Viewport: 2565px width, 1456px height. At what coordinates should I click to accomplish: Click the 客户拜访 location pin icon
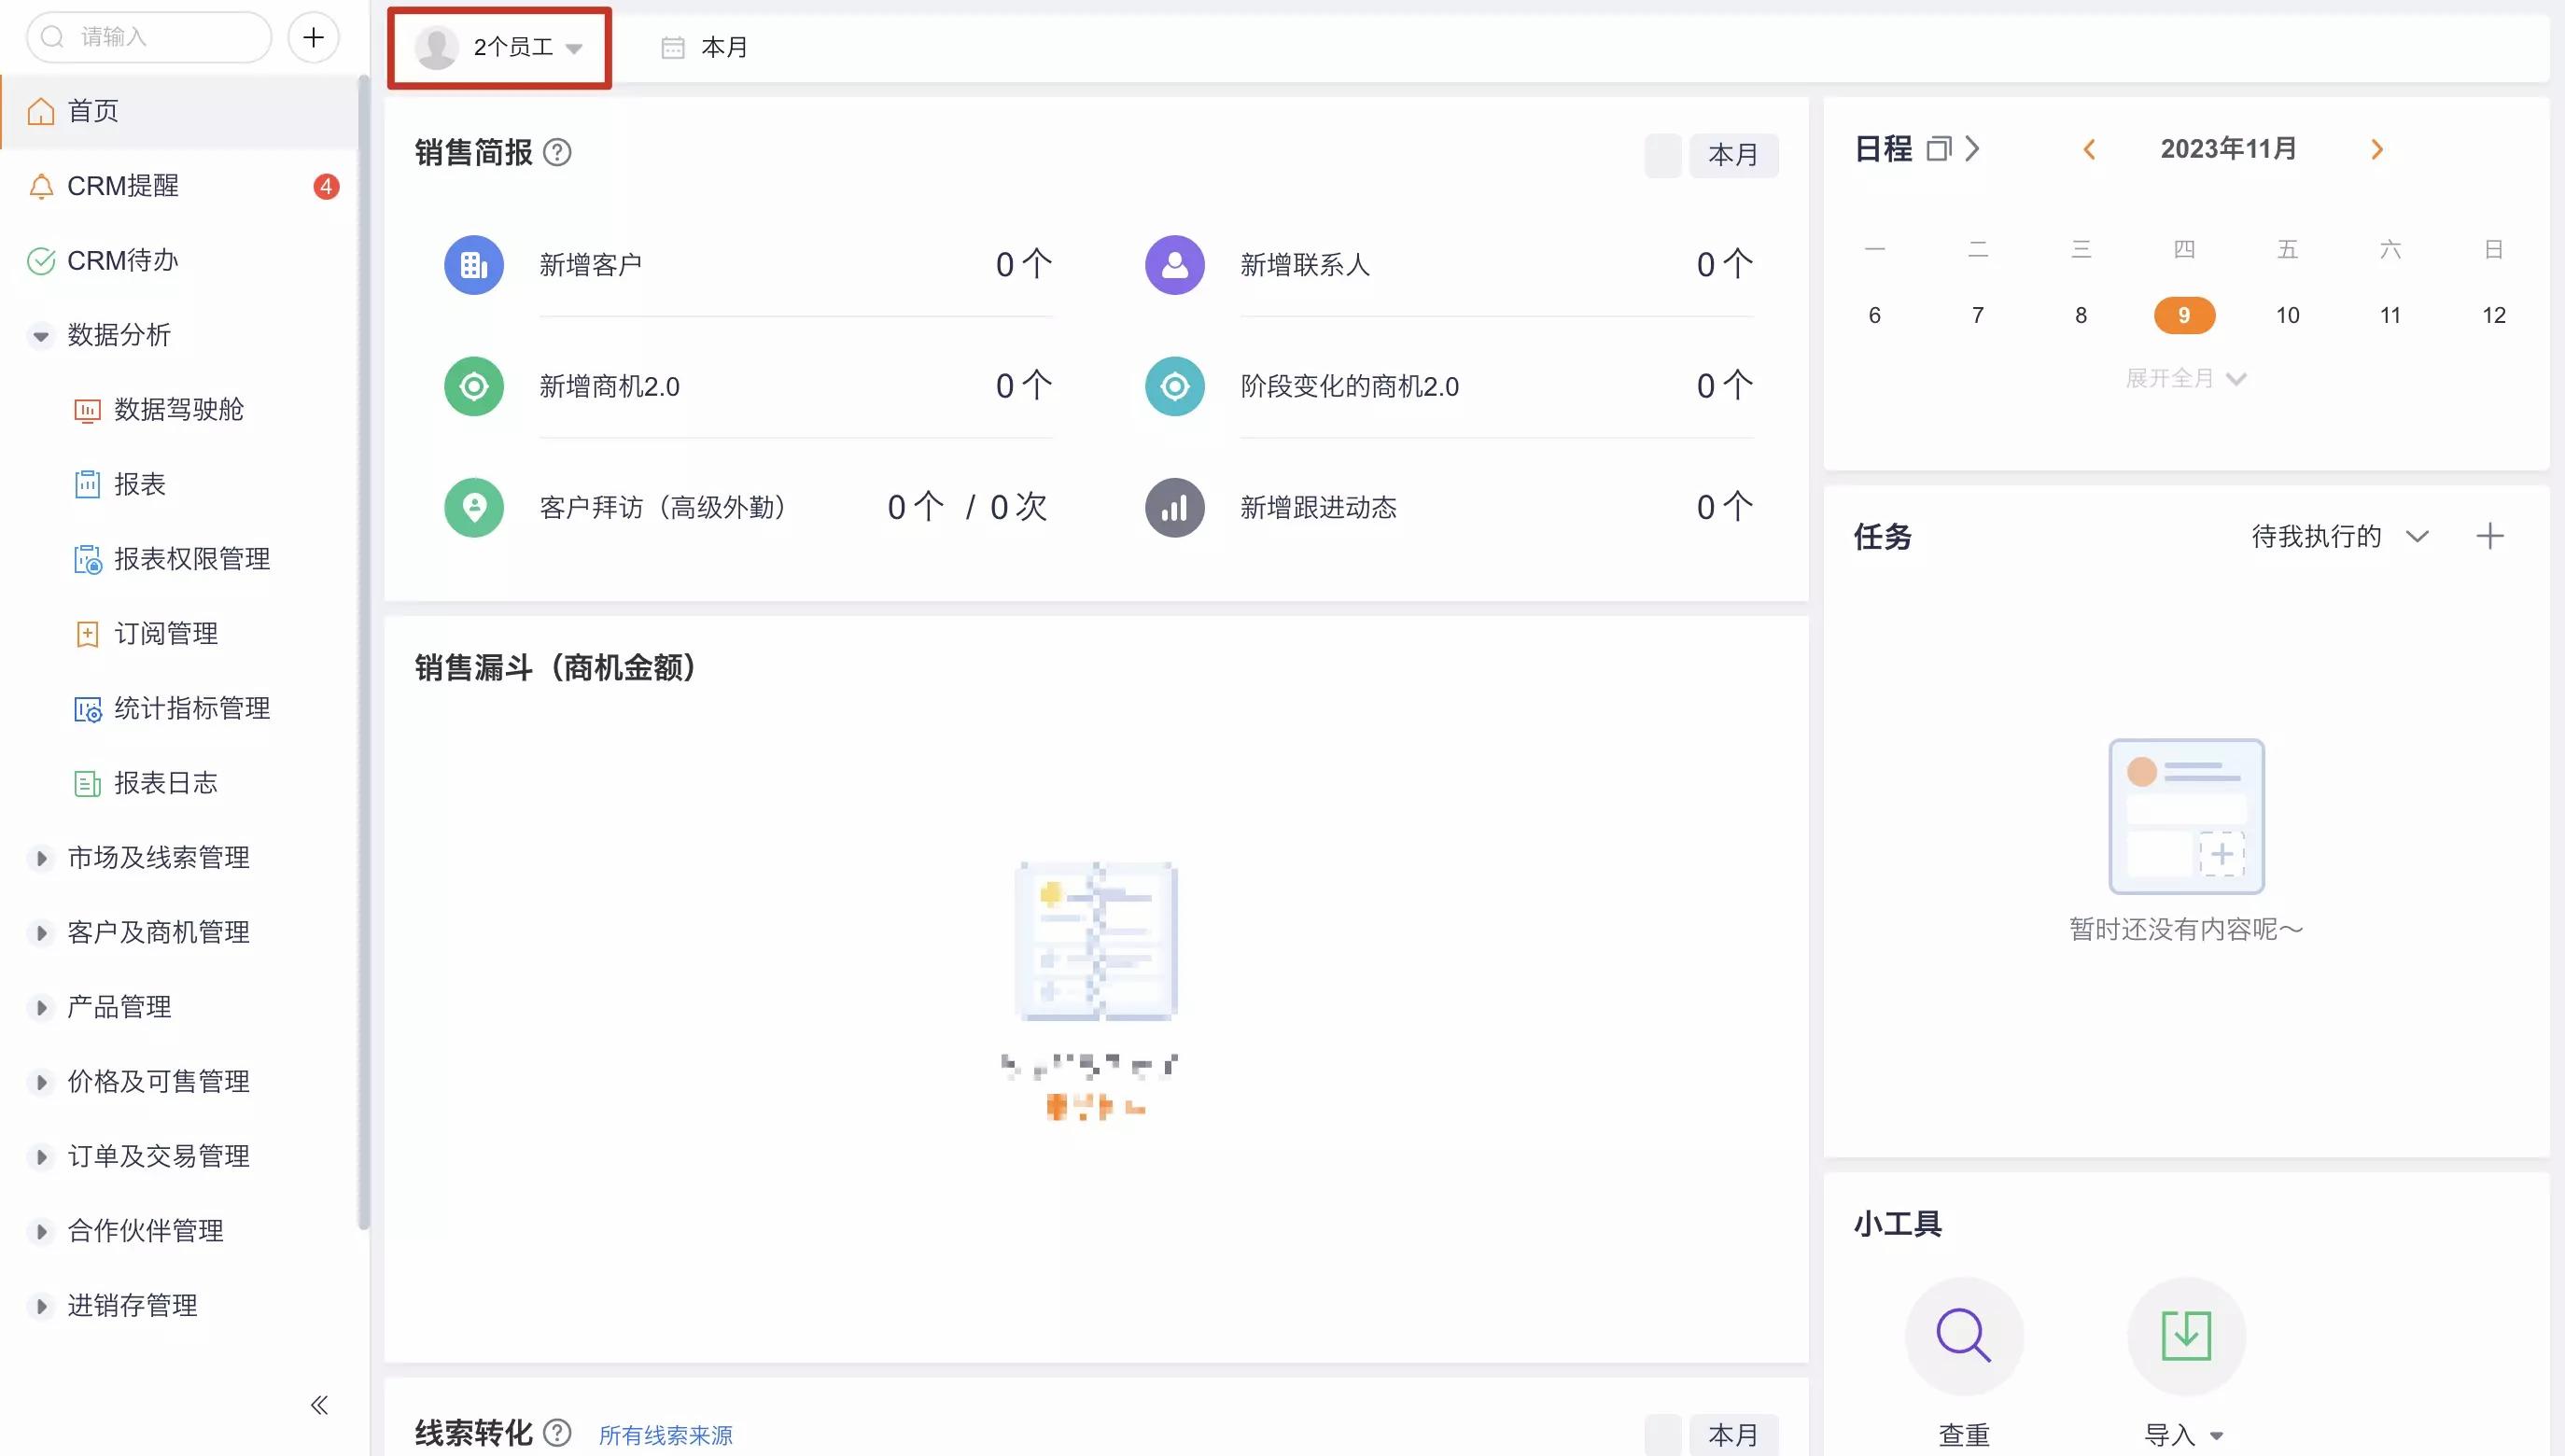click(x=474, y=508)
